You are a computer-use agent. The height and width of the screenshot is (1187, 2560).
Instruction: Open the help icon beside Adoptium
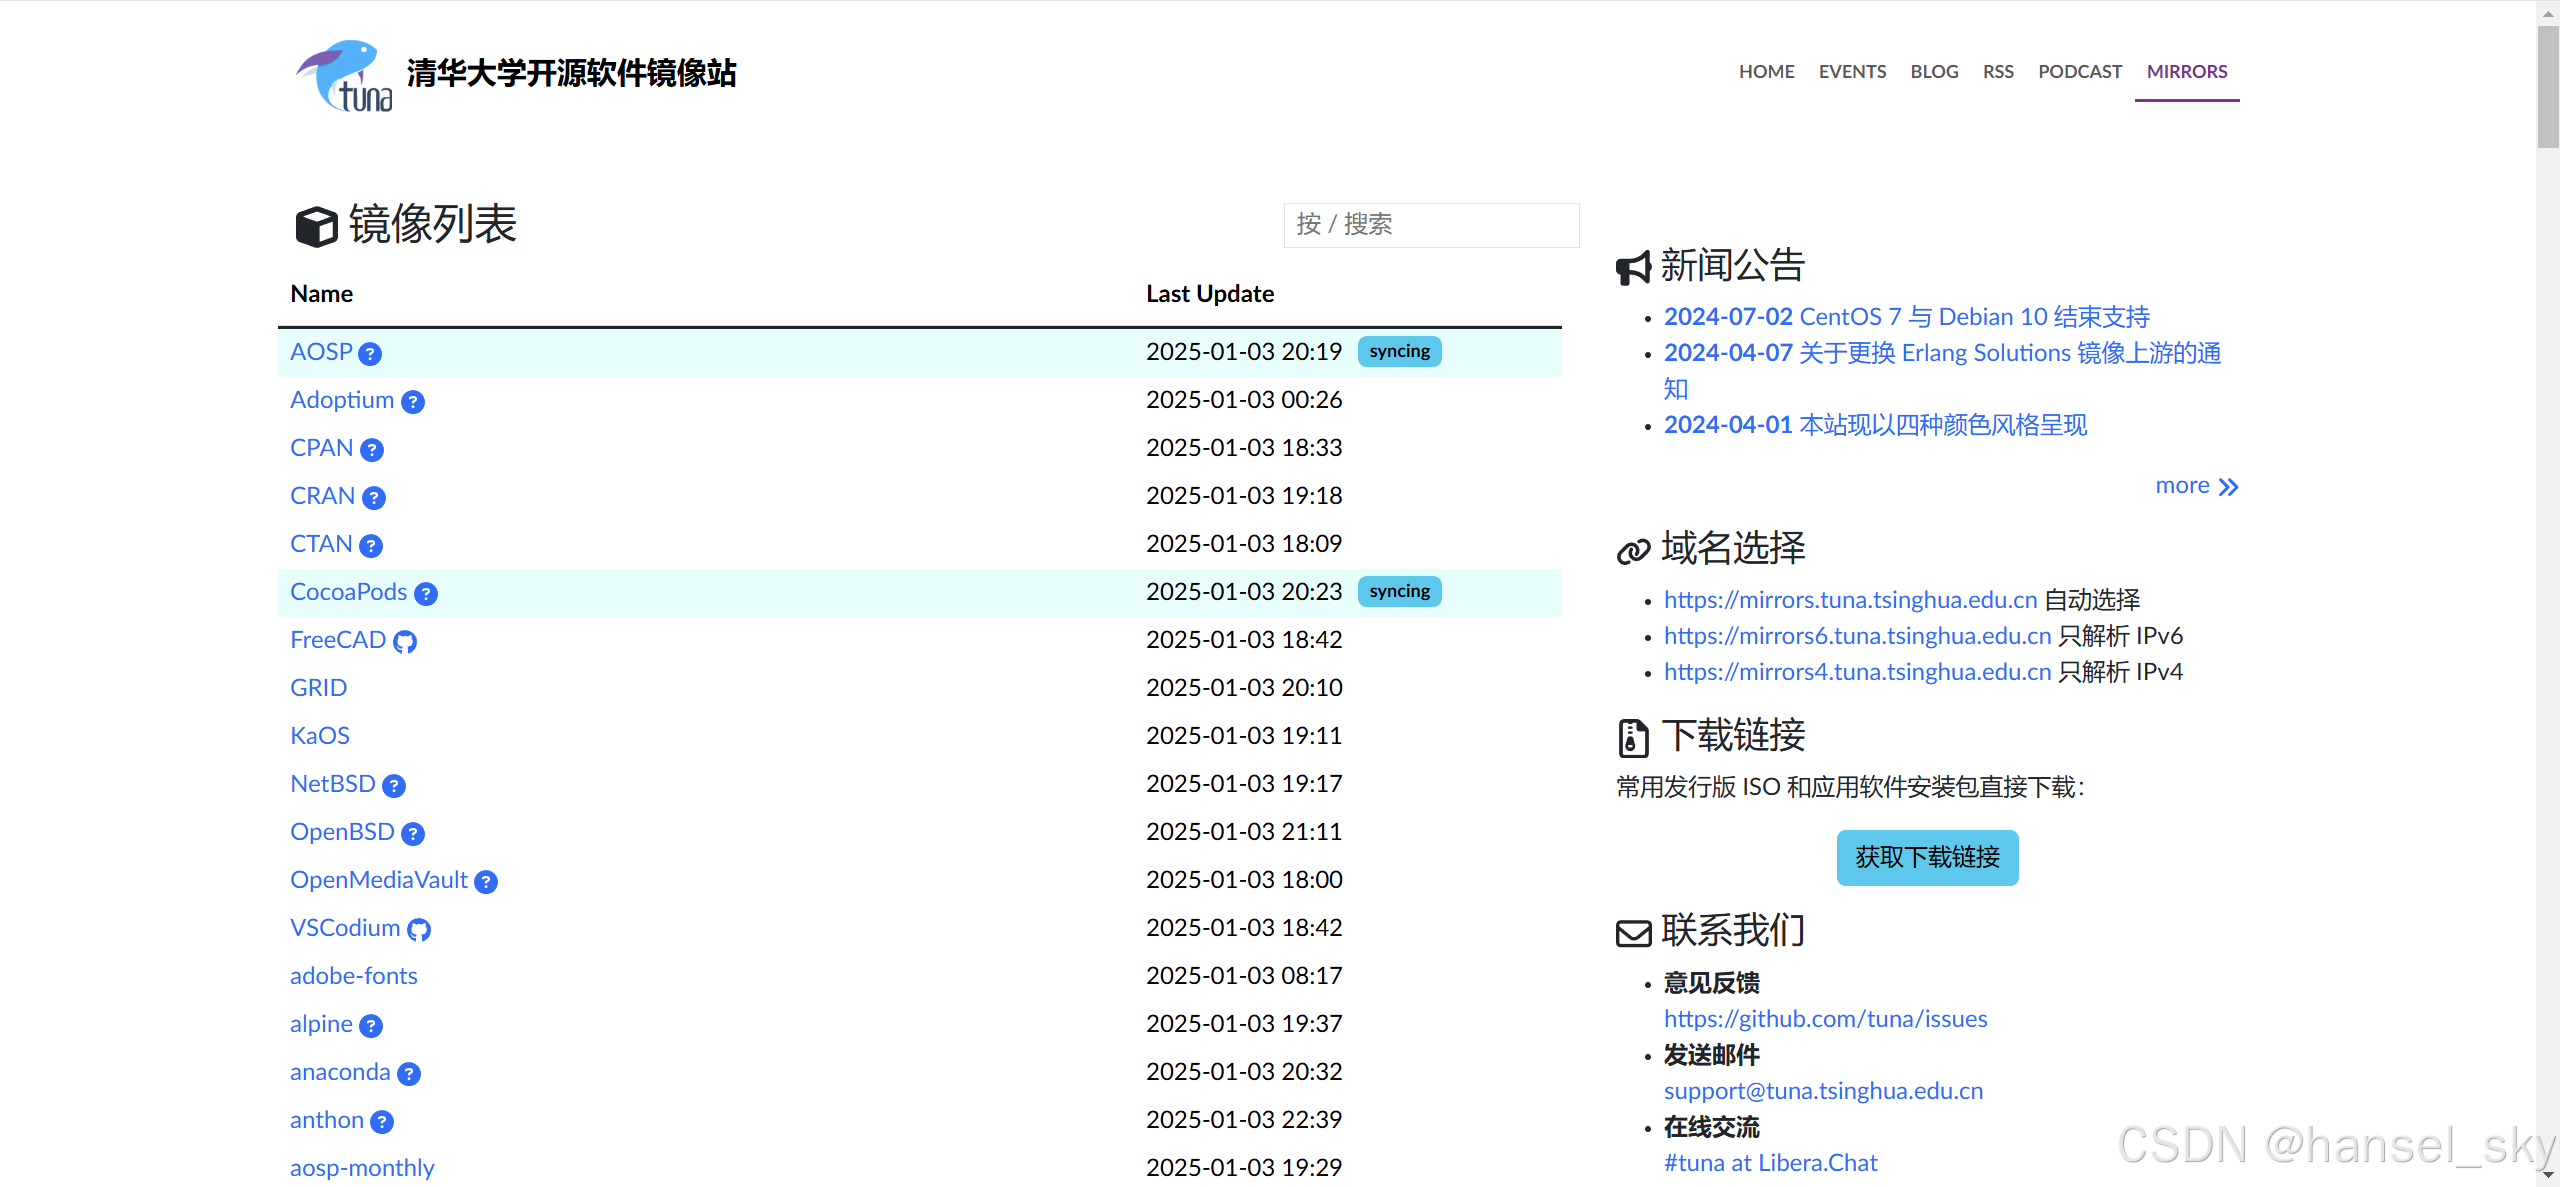(x=413, y=402)
